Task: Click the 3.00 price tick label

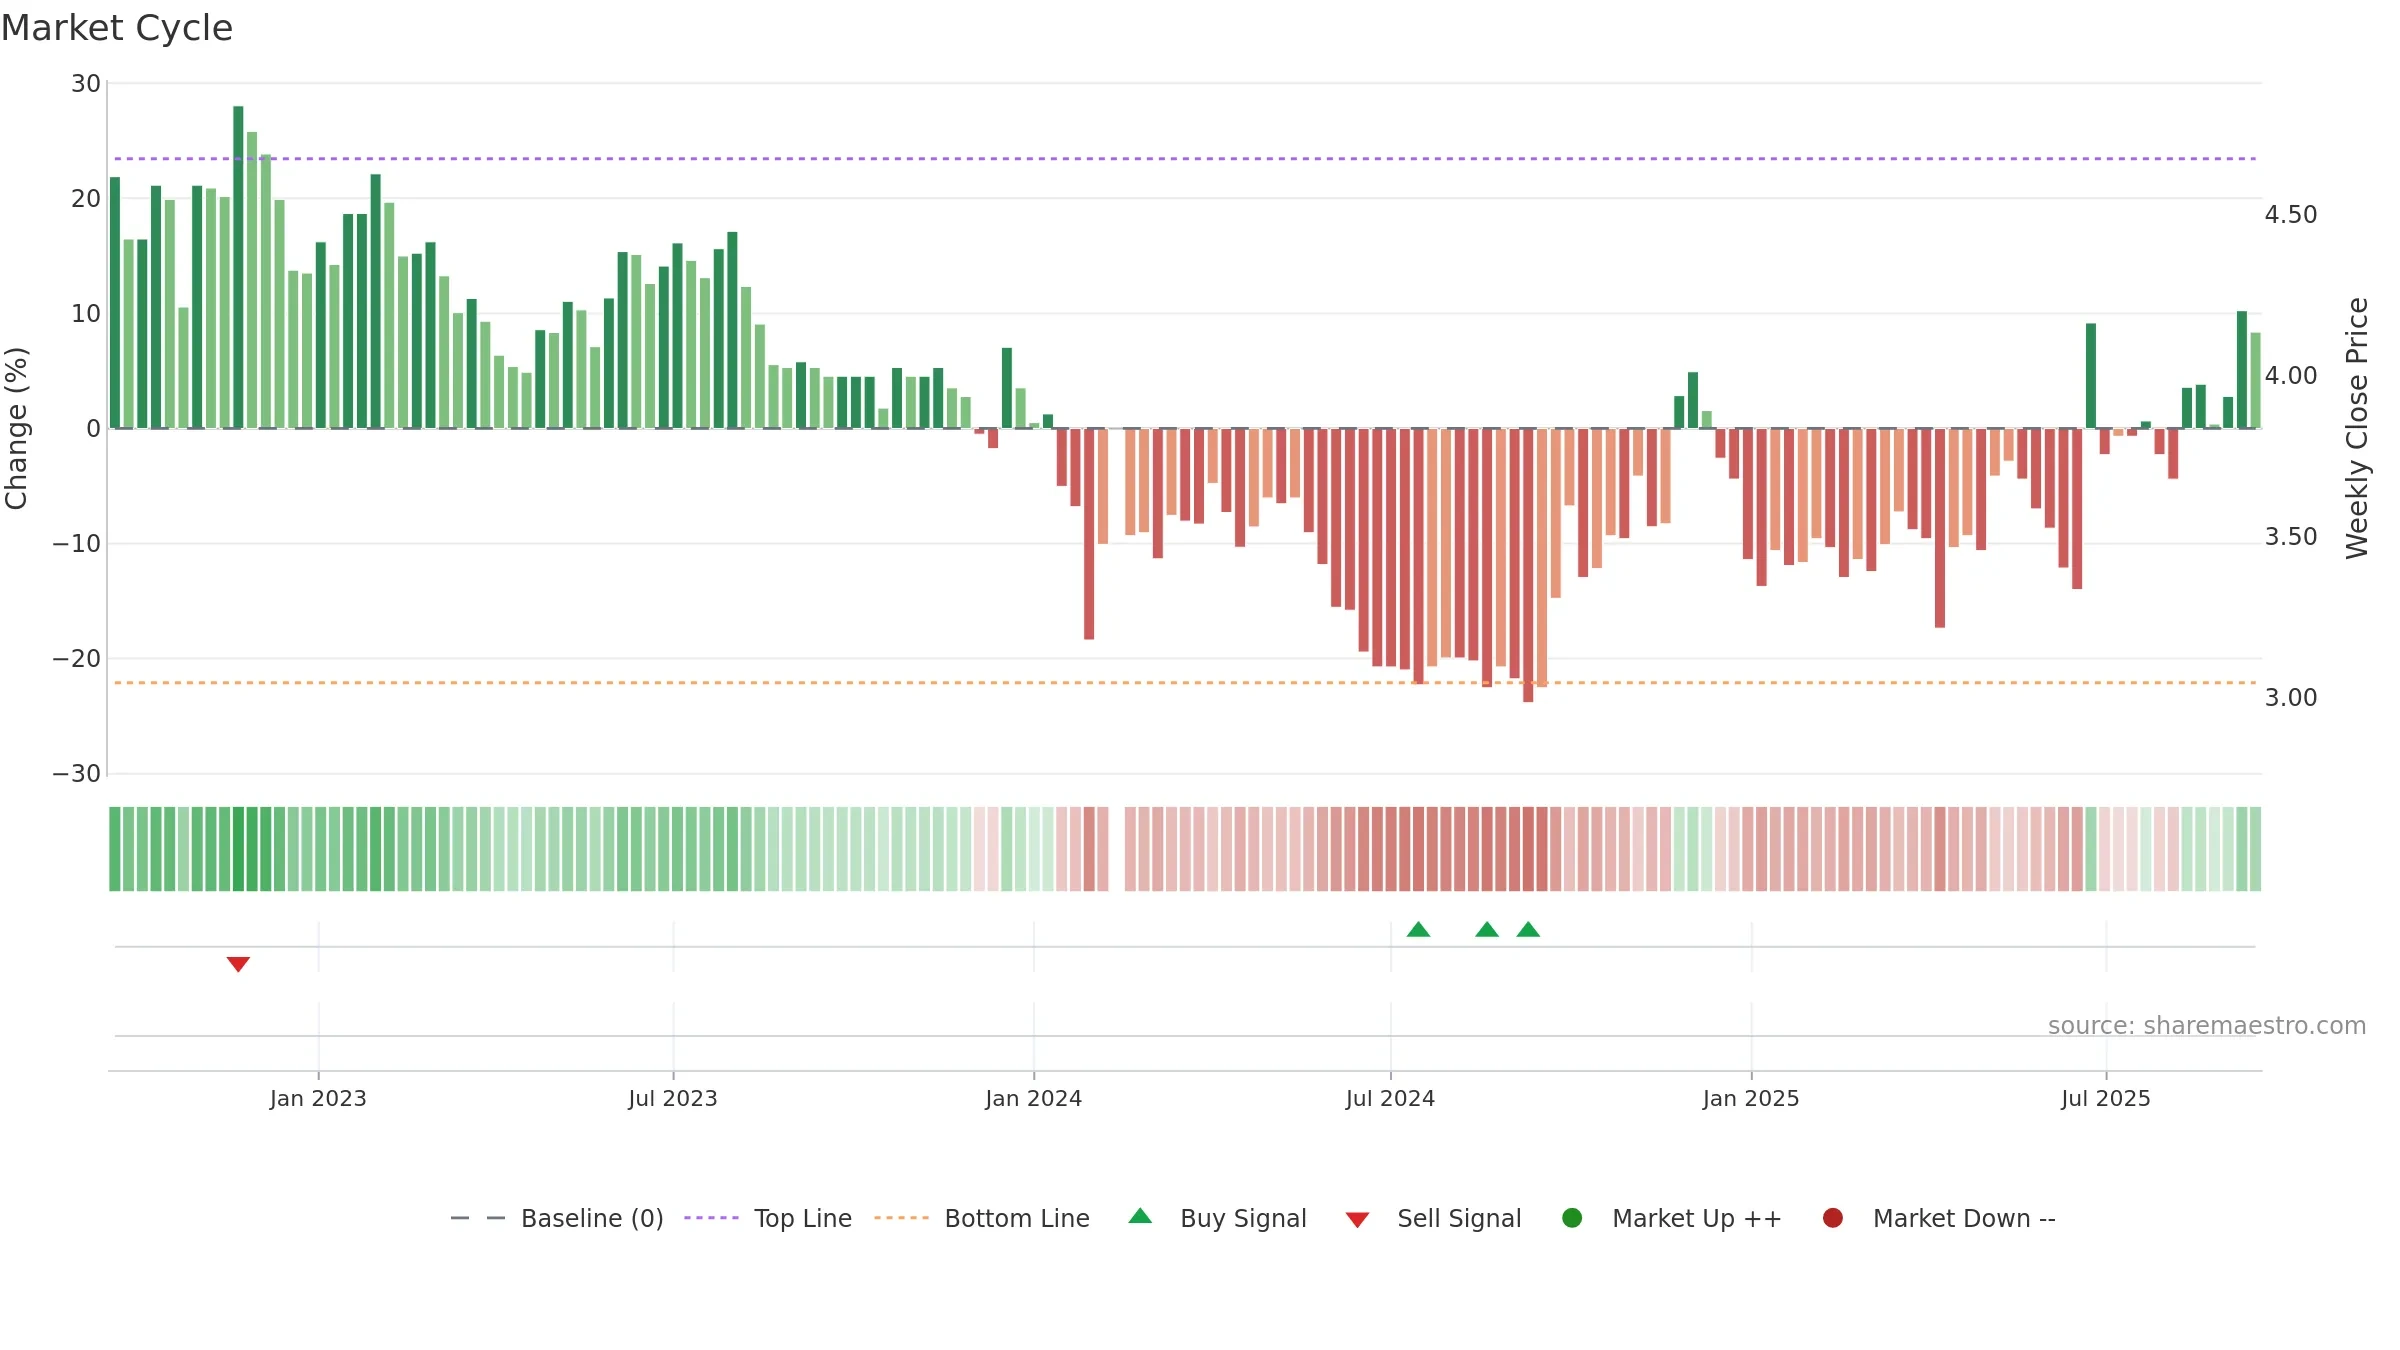Action: [x=2291, y=697]
